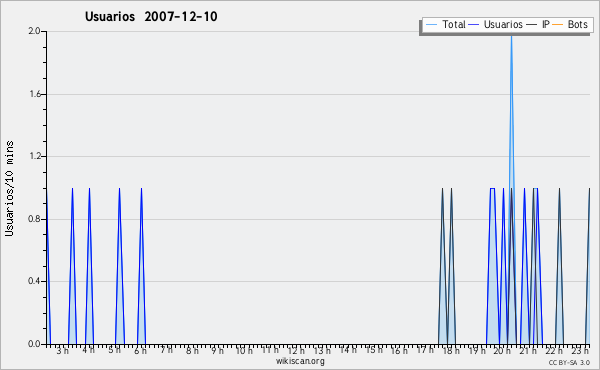The height and width of the screenshot is (370, 600).
Task: Click the 1.2 y-axis value
Action: [34, 156]
